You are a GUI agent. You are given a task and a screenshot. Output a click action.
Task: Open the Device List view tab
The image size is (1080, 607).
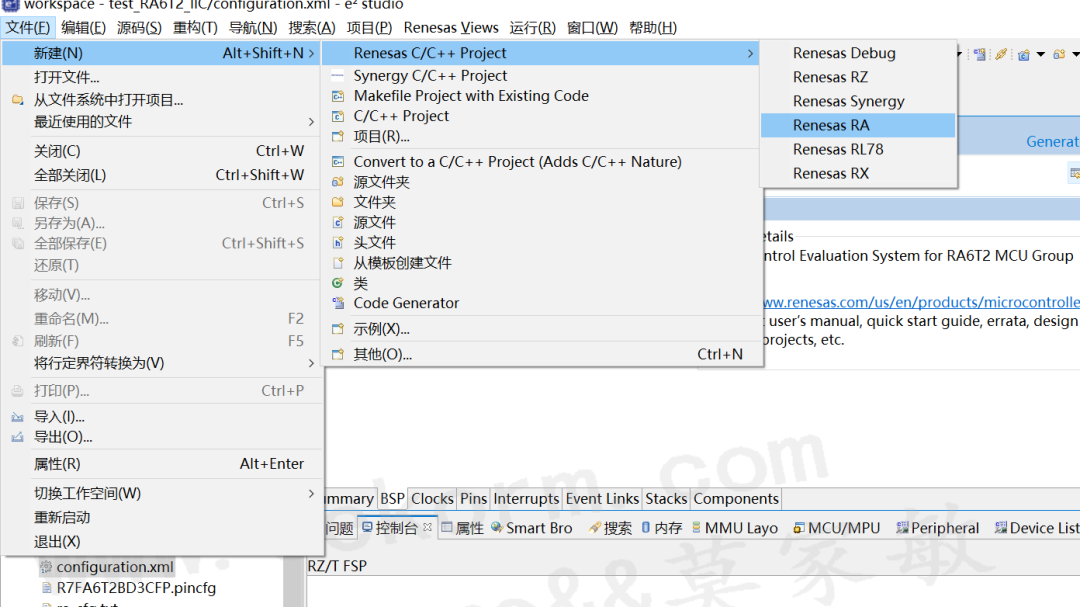pyautogui.click(x=1037, y=528)
